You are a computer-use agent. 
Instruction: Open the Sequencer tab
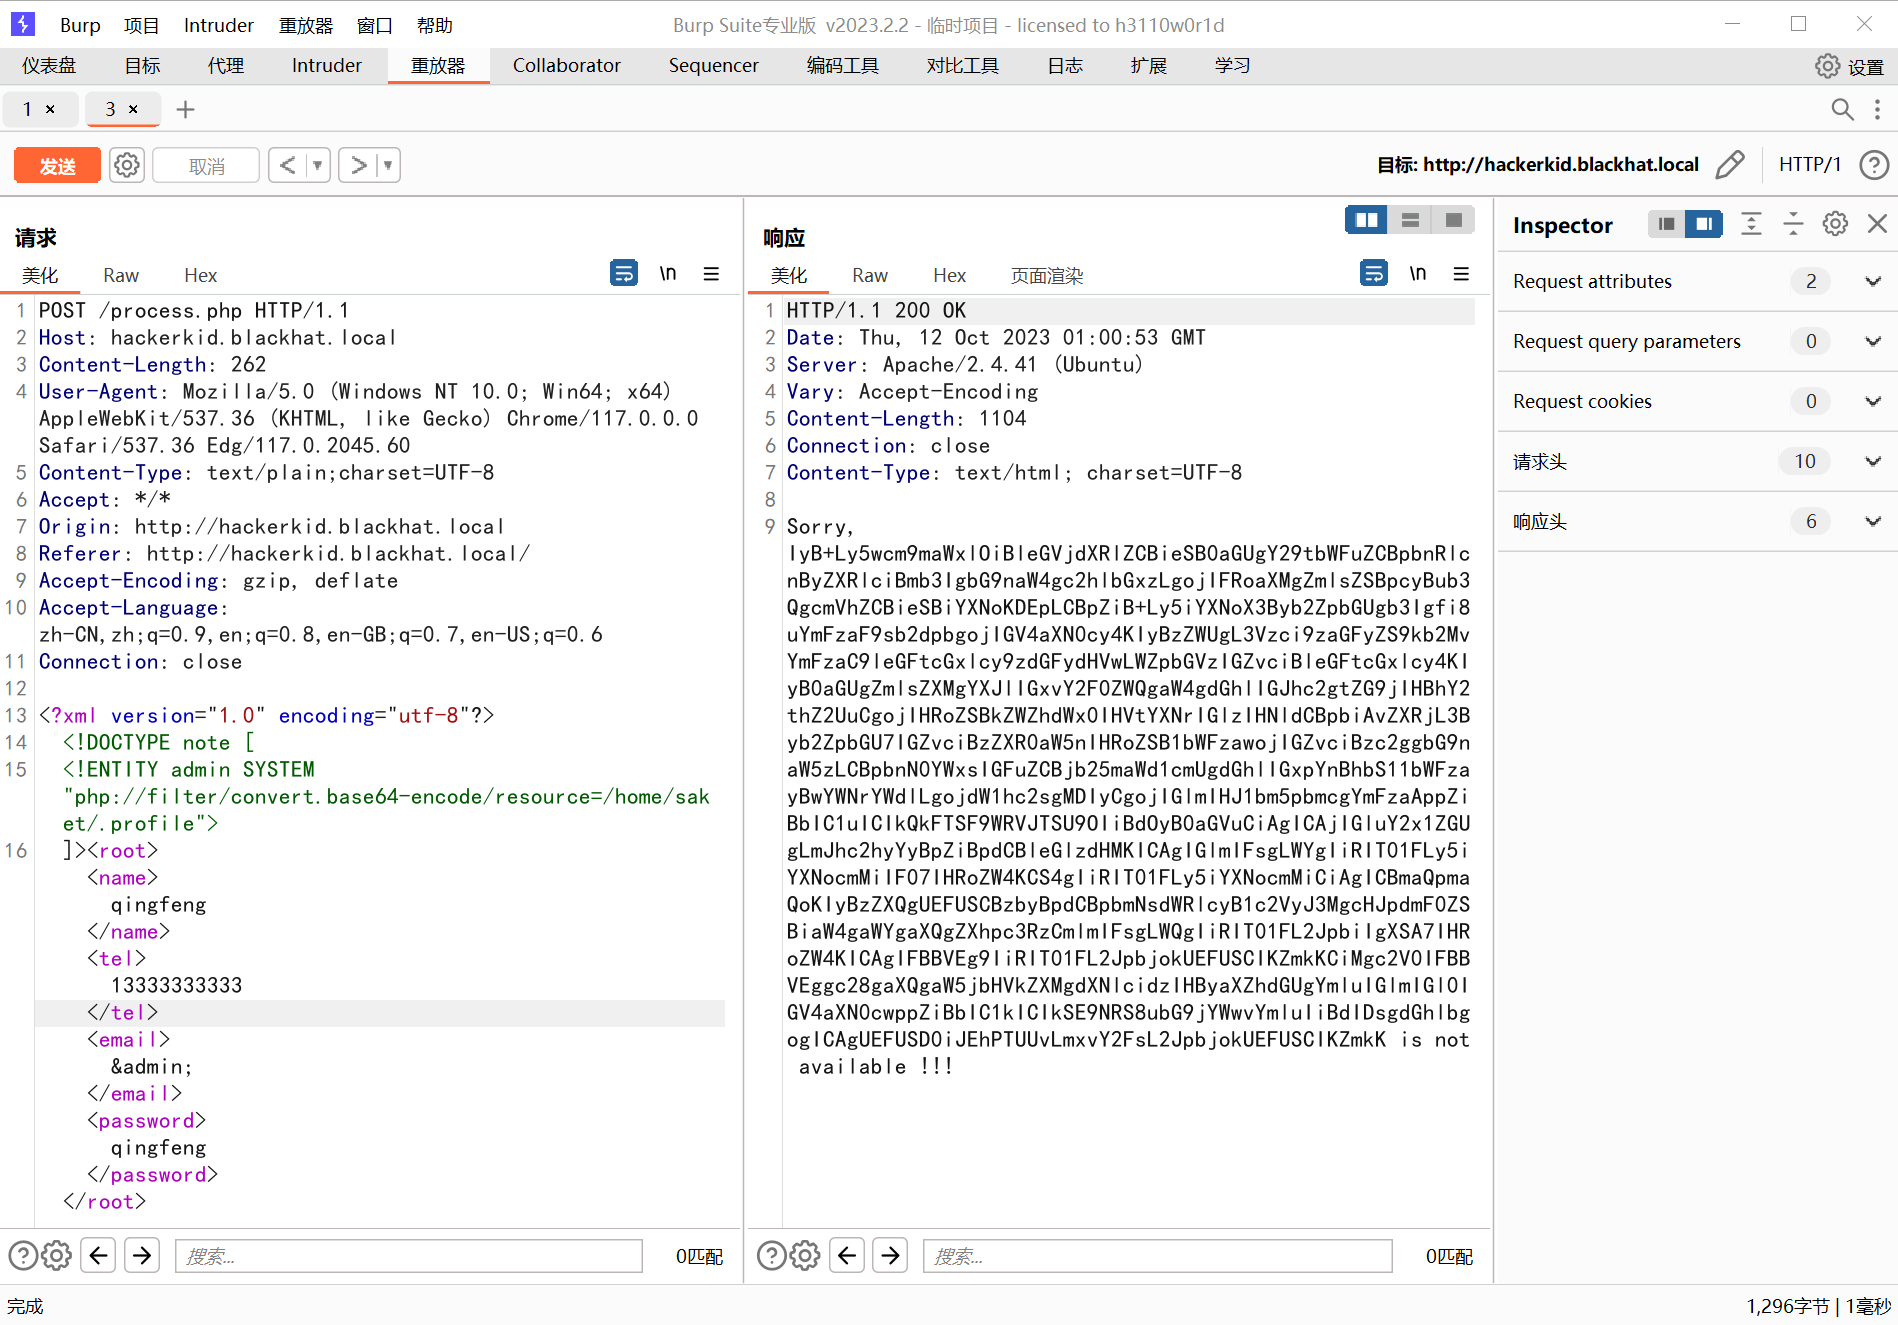click(x=713, y=65)
